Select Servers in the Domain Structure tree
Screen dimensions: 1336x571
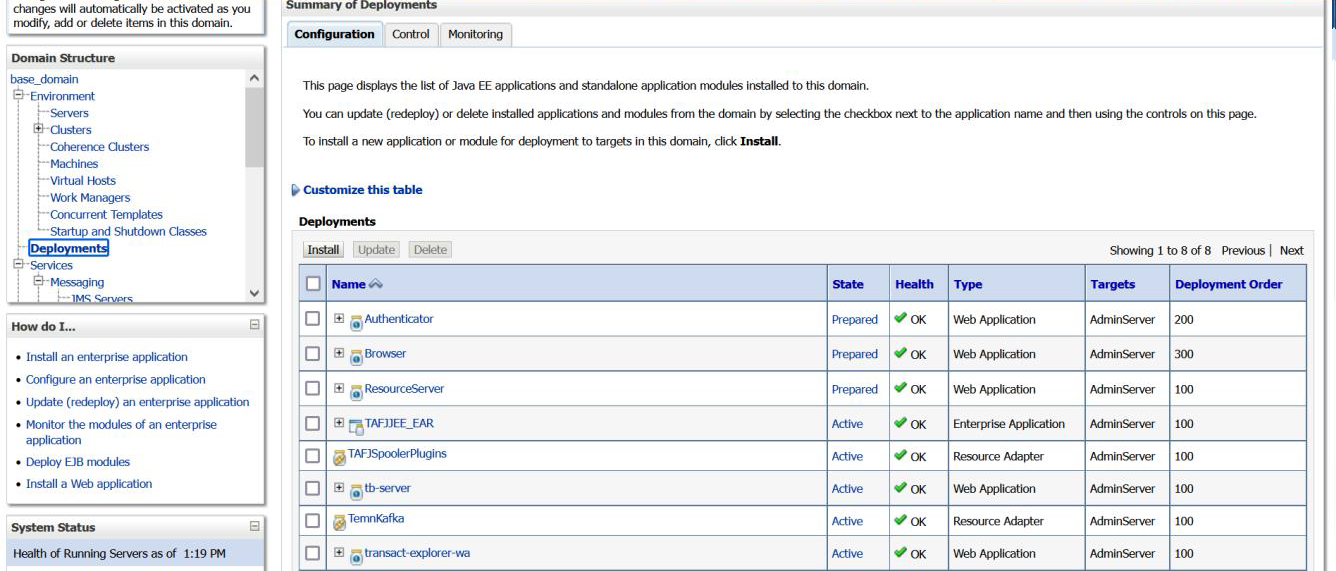point(70,113)
